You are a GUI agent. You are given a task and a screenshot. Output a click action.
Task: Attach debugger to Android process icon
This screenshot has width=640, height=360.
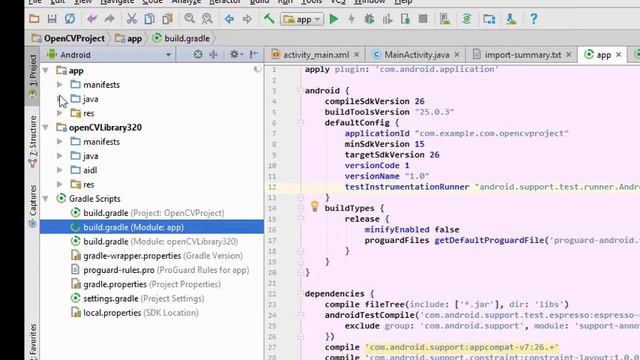405,19
